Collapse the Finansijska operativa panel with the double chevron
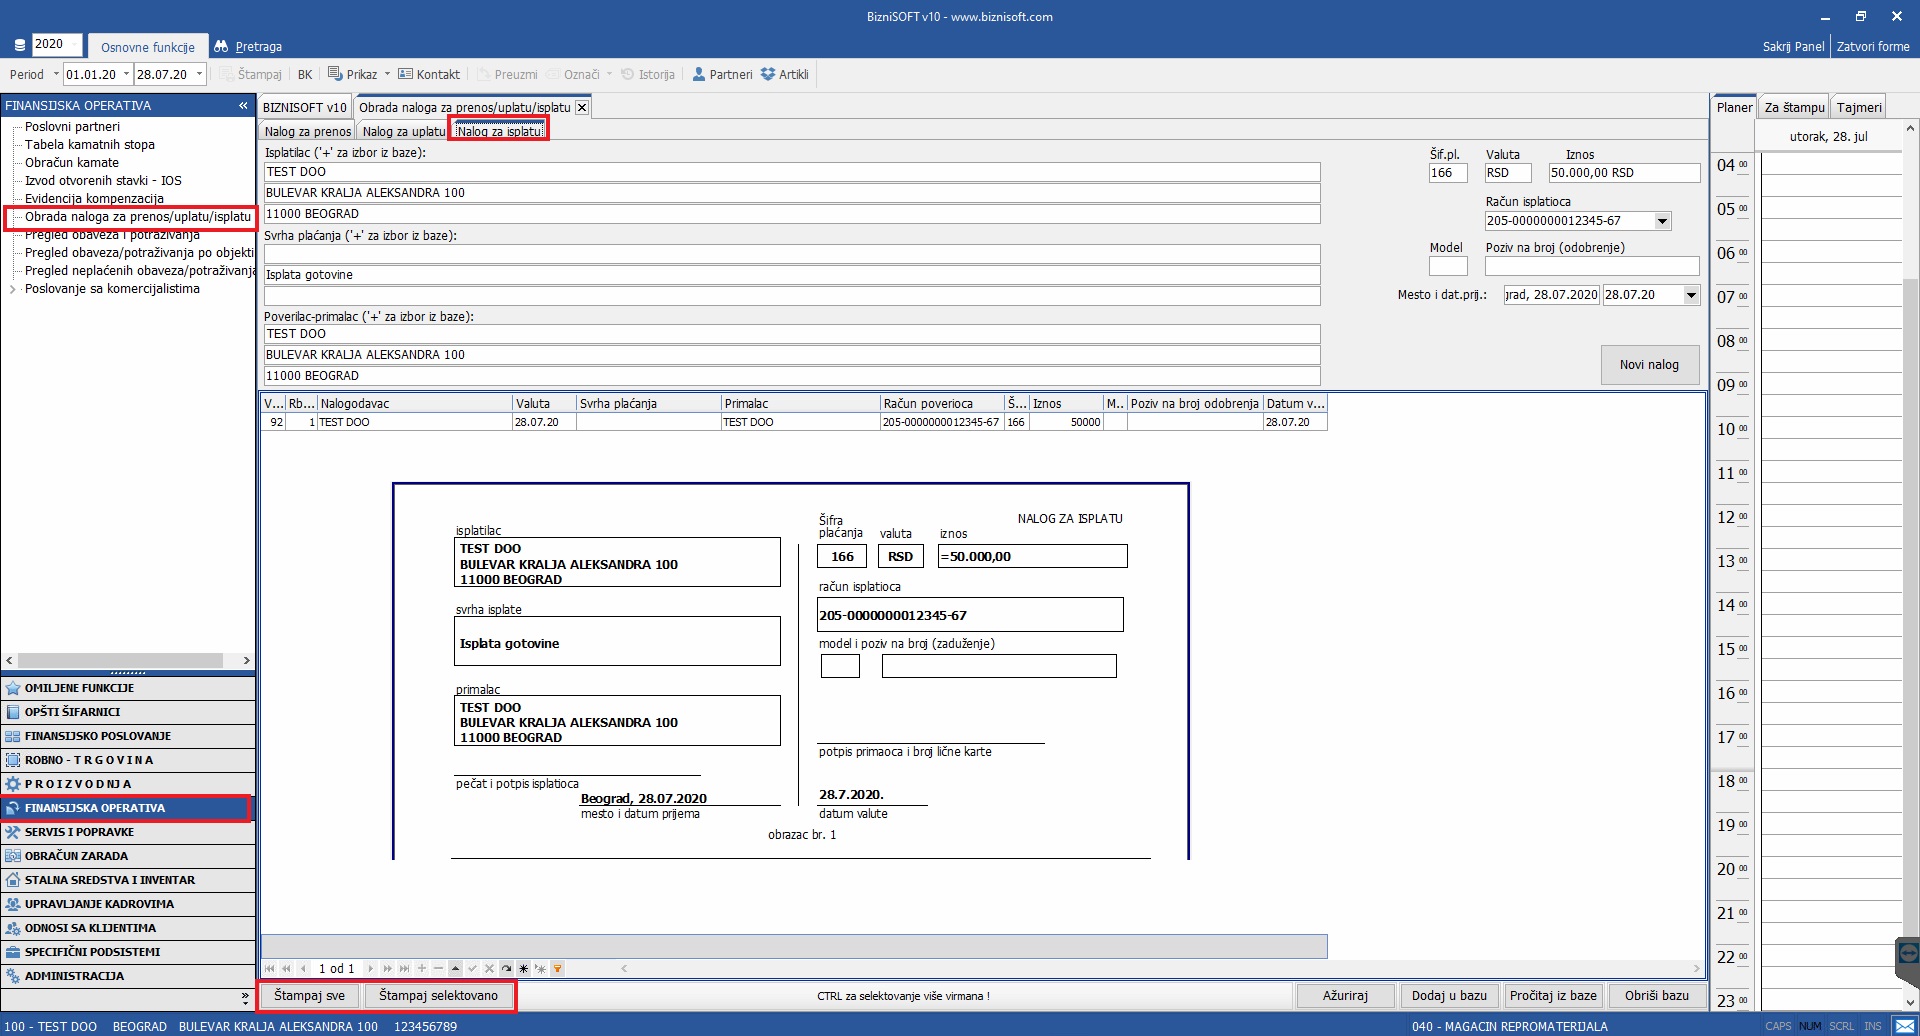1920x1036 pixels. tap(243, 105)
